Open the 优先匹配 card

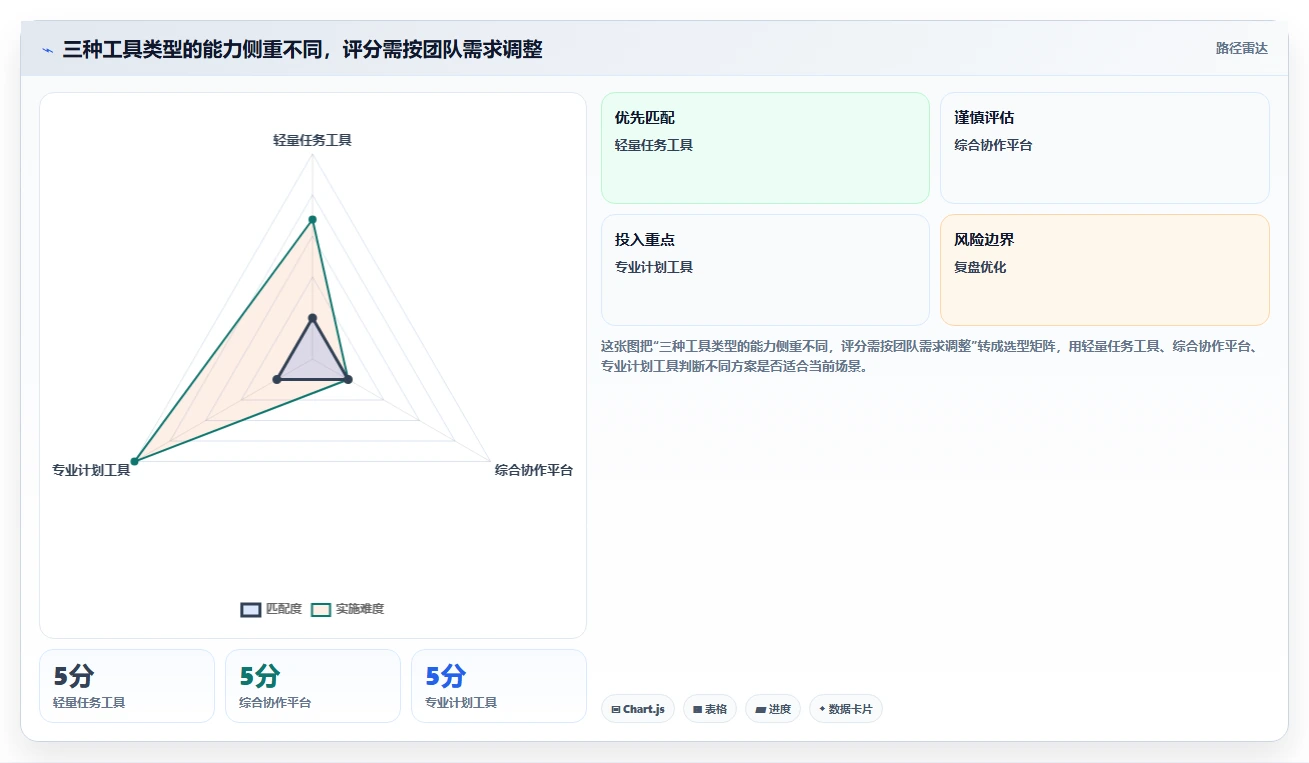(765, 148)
